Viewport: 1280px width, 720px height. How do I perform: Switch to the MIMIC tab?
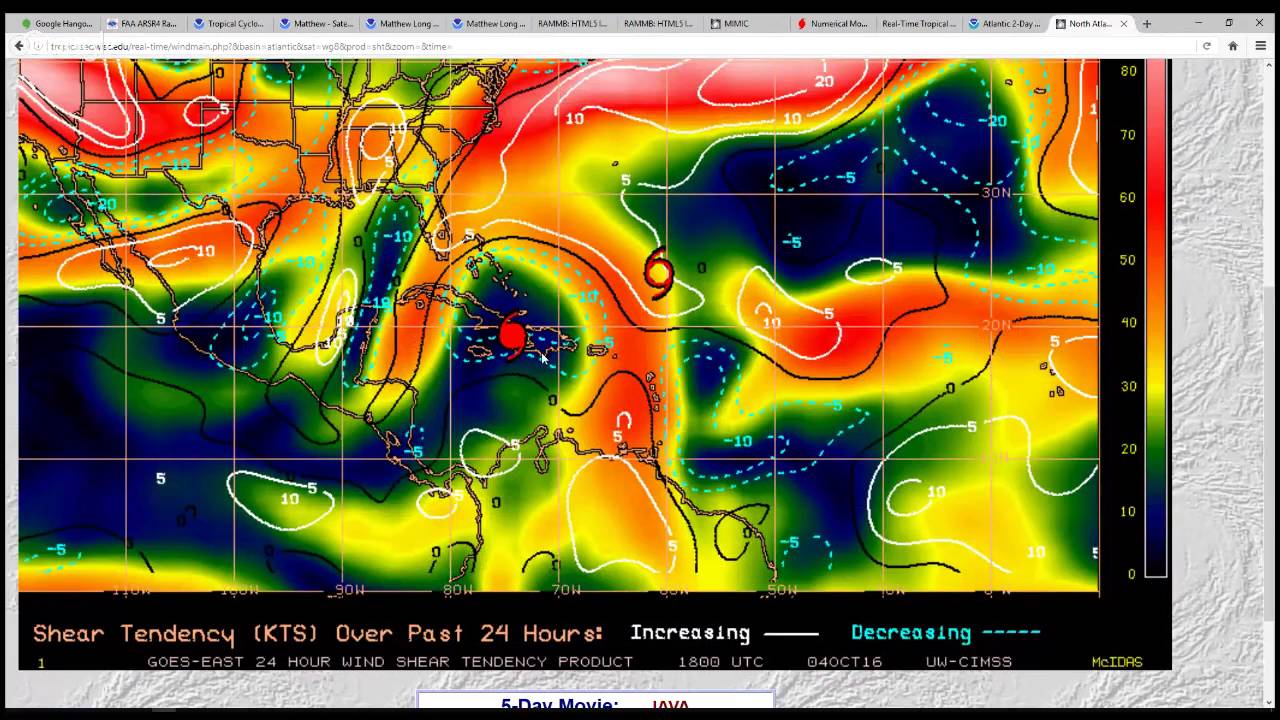coord(746,23)
